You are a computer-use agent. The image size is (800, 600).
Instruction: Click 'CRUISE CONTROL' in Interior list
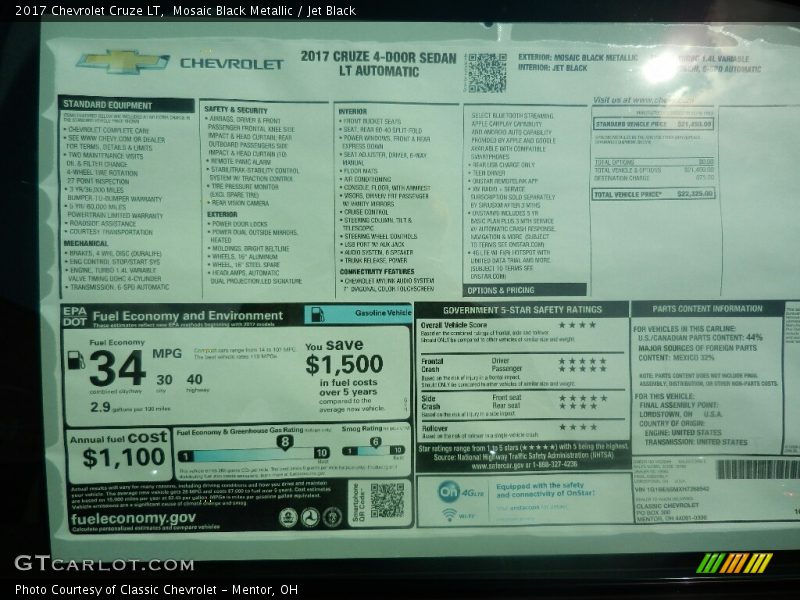(364, 212)
